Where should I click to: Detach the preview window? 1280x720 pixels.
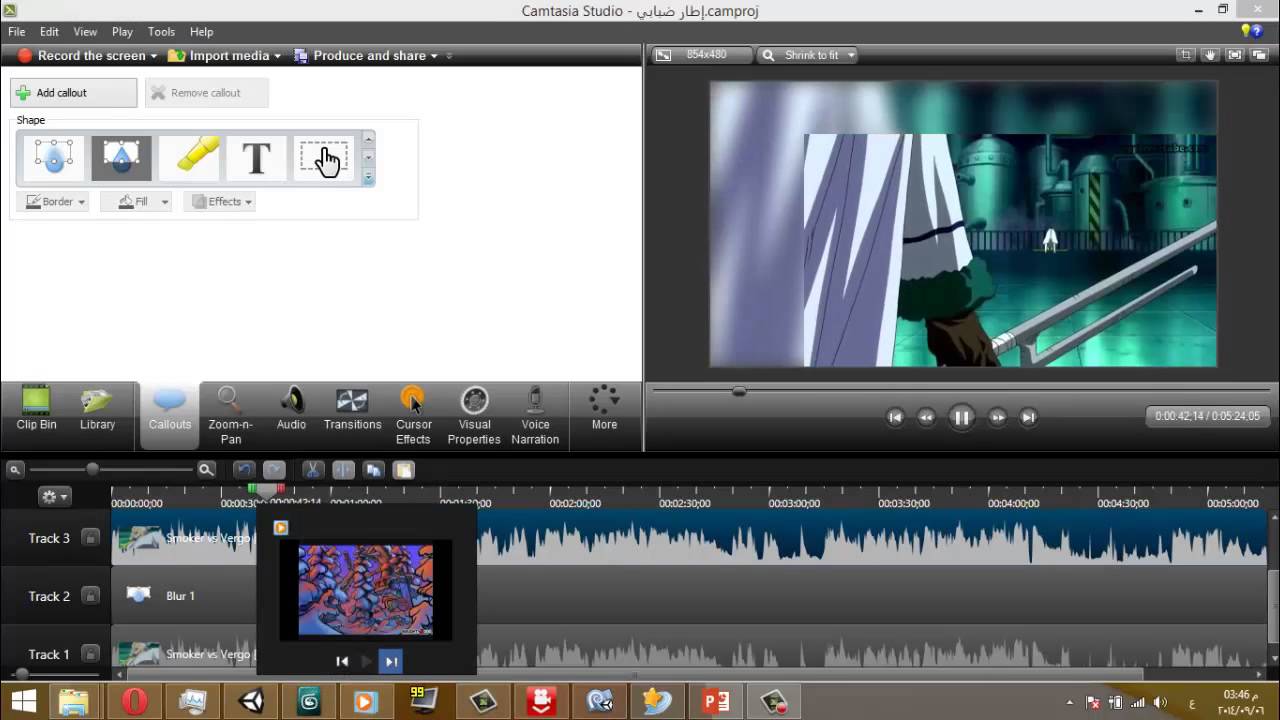tap(1259, 55)
